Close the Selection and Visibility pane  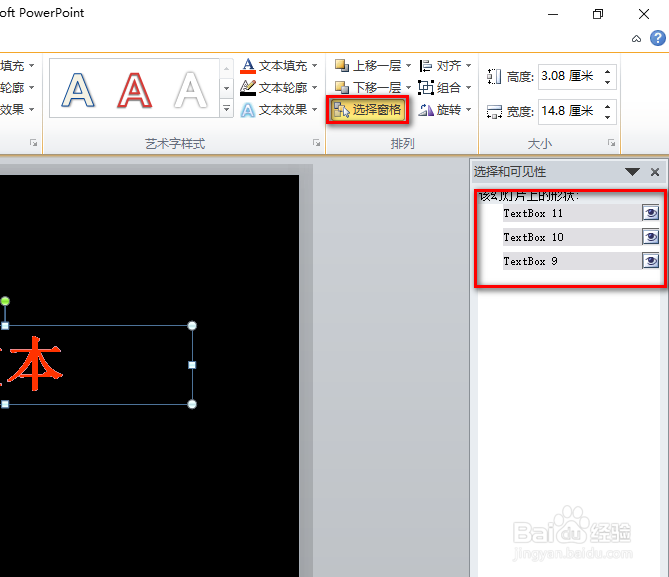655,172
